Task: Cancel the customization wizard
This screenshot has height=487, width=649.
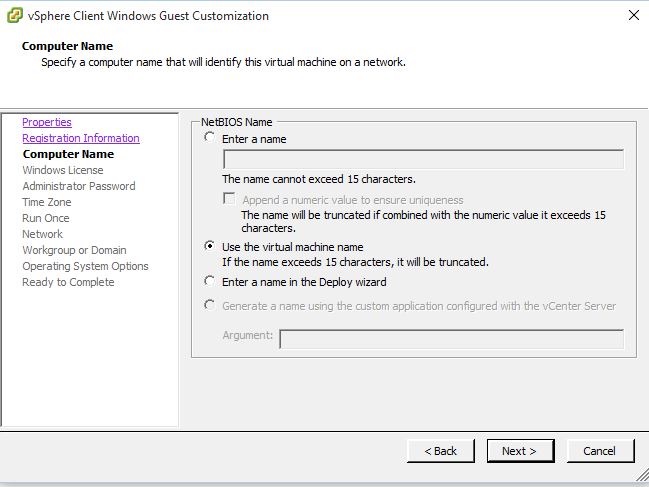Action: [600, 451]
